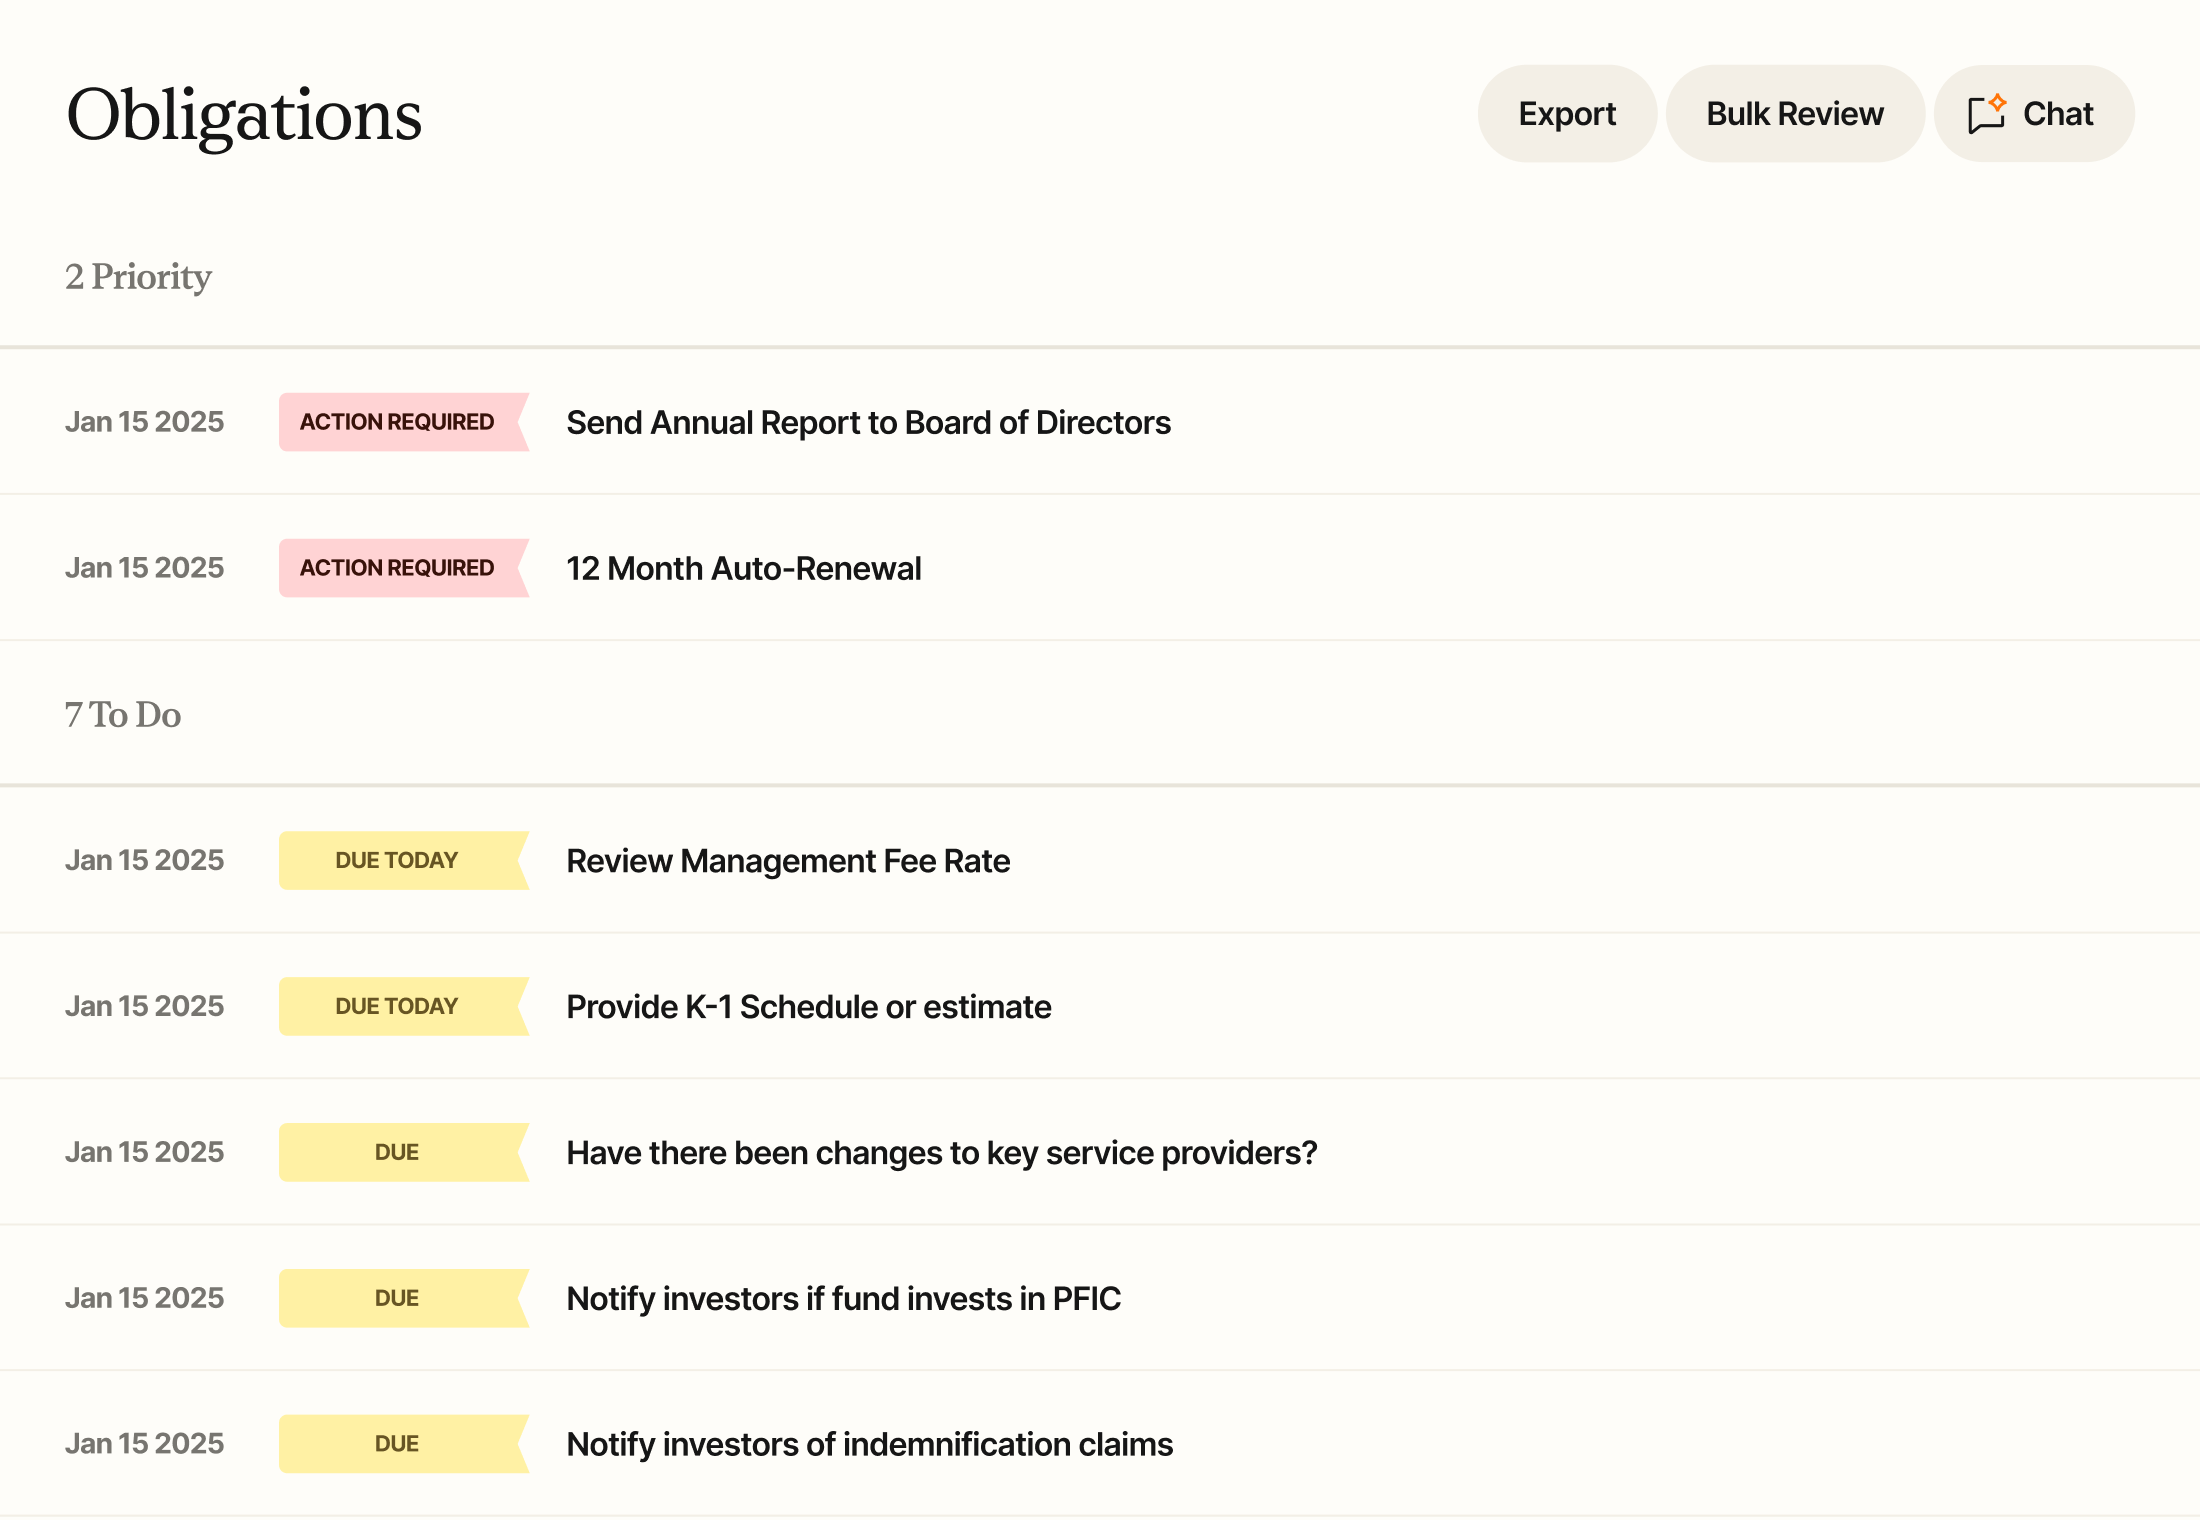Select Notify investors if fund invests in PFIC
Screen dimensions: 2200x1520
coord(843,1299)
